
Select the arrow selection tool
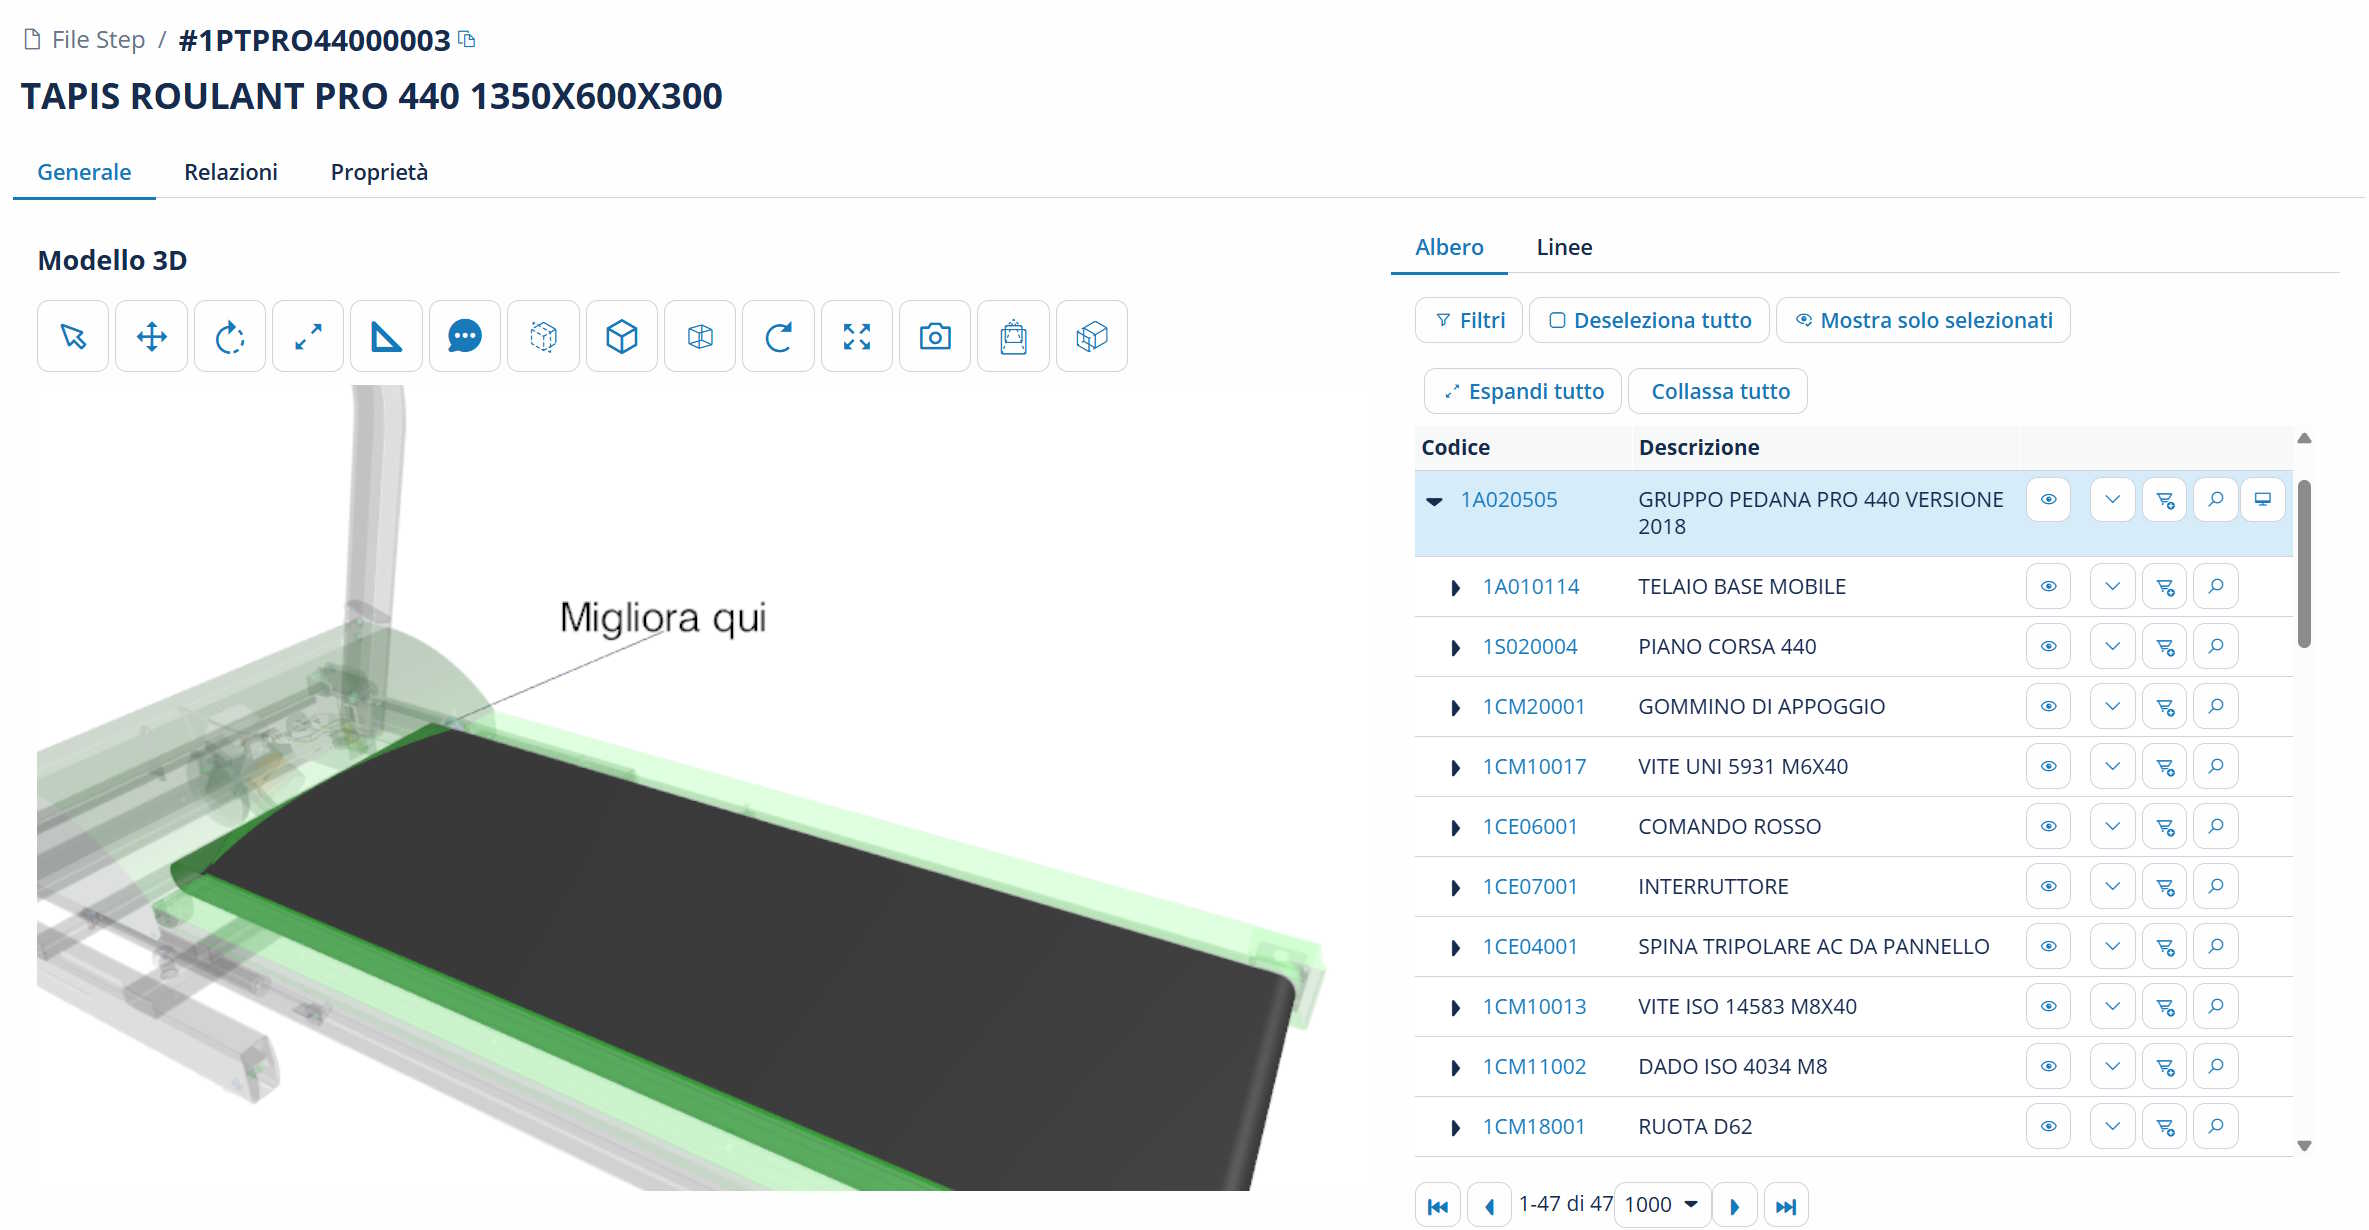72,336
